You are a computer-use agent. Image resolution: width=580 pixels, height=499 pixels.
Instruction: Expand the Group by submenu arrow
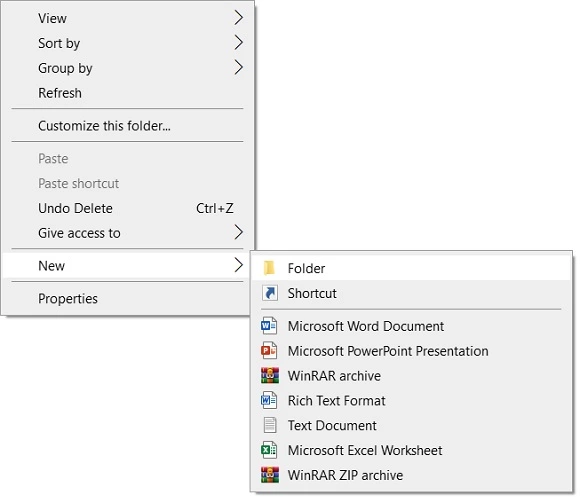(x=239, y=67)
